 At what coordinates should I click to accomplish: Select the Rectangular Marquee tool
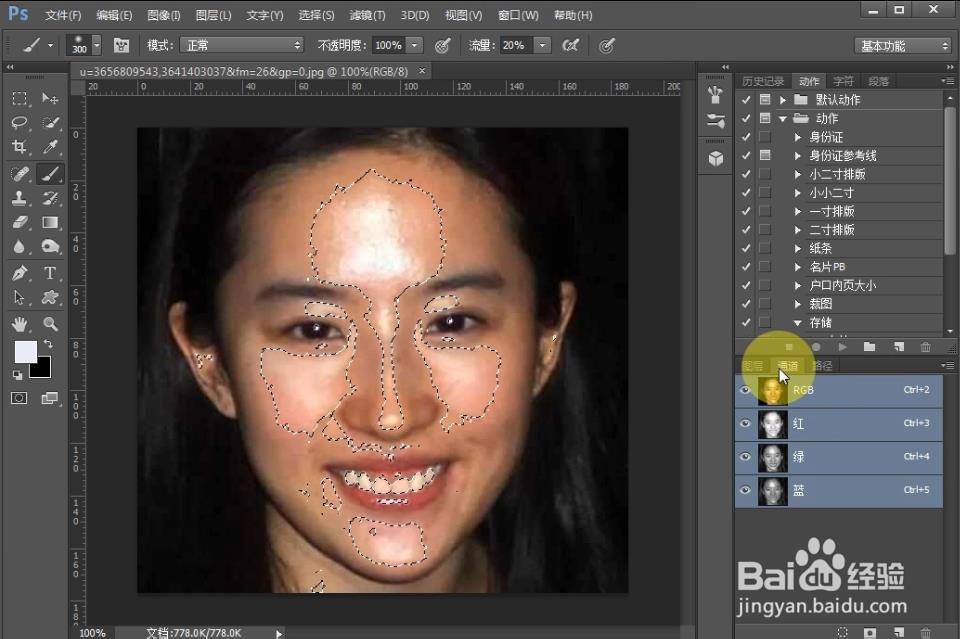(20, 99)
